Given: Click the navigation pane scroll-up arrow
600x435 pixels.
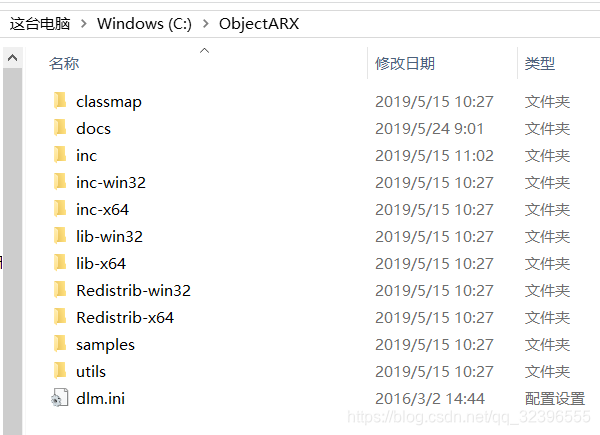Looking at the screenshot, I should tap(13, 58).
